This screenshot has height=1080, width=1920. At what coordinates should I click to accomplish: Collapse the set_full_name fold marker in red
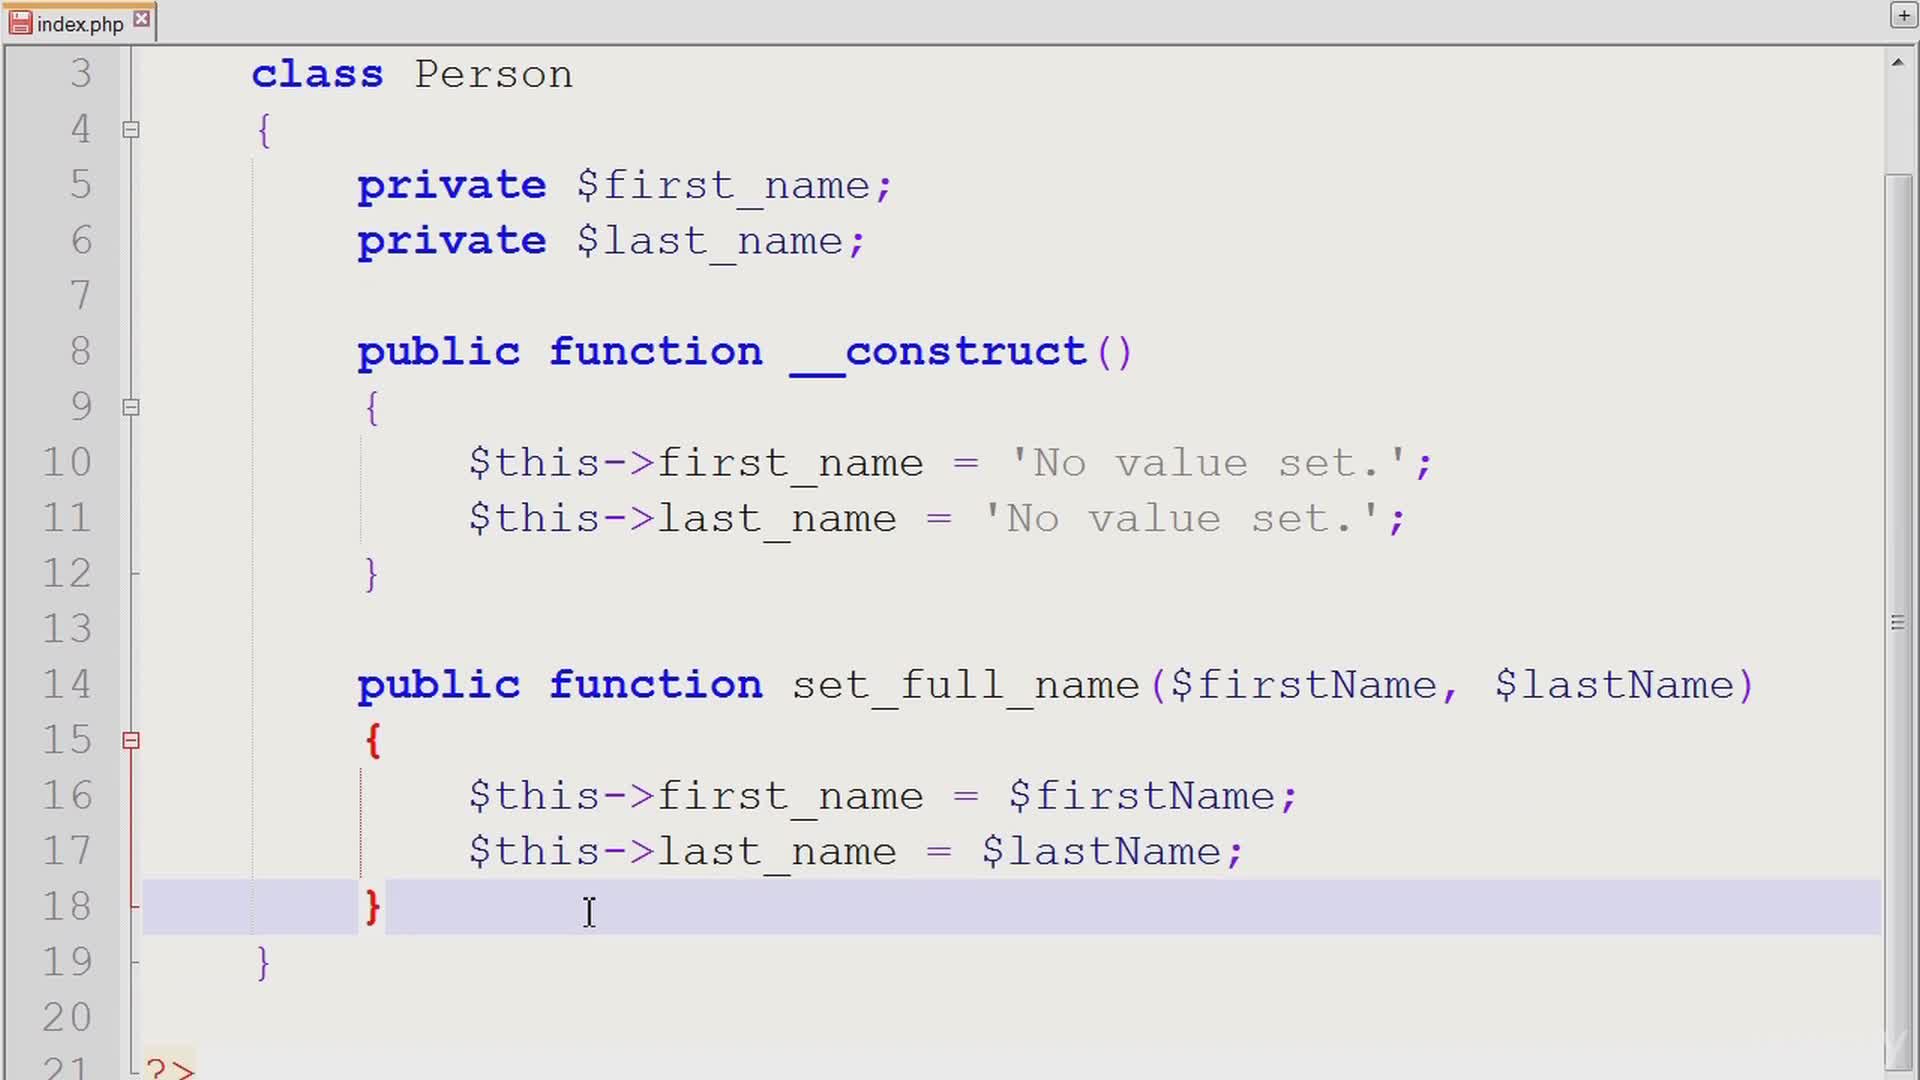click(131, 740)
